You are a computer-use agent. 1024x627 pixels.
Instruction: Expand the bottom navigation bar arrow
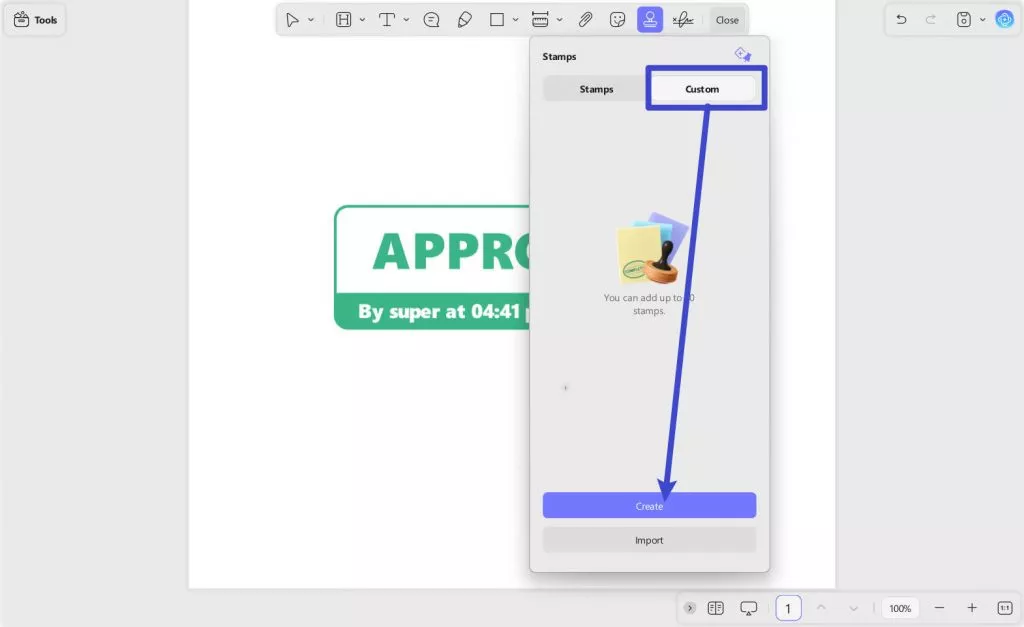point(690,608)
